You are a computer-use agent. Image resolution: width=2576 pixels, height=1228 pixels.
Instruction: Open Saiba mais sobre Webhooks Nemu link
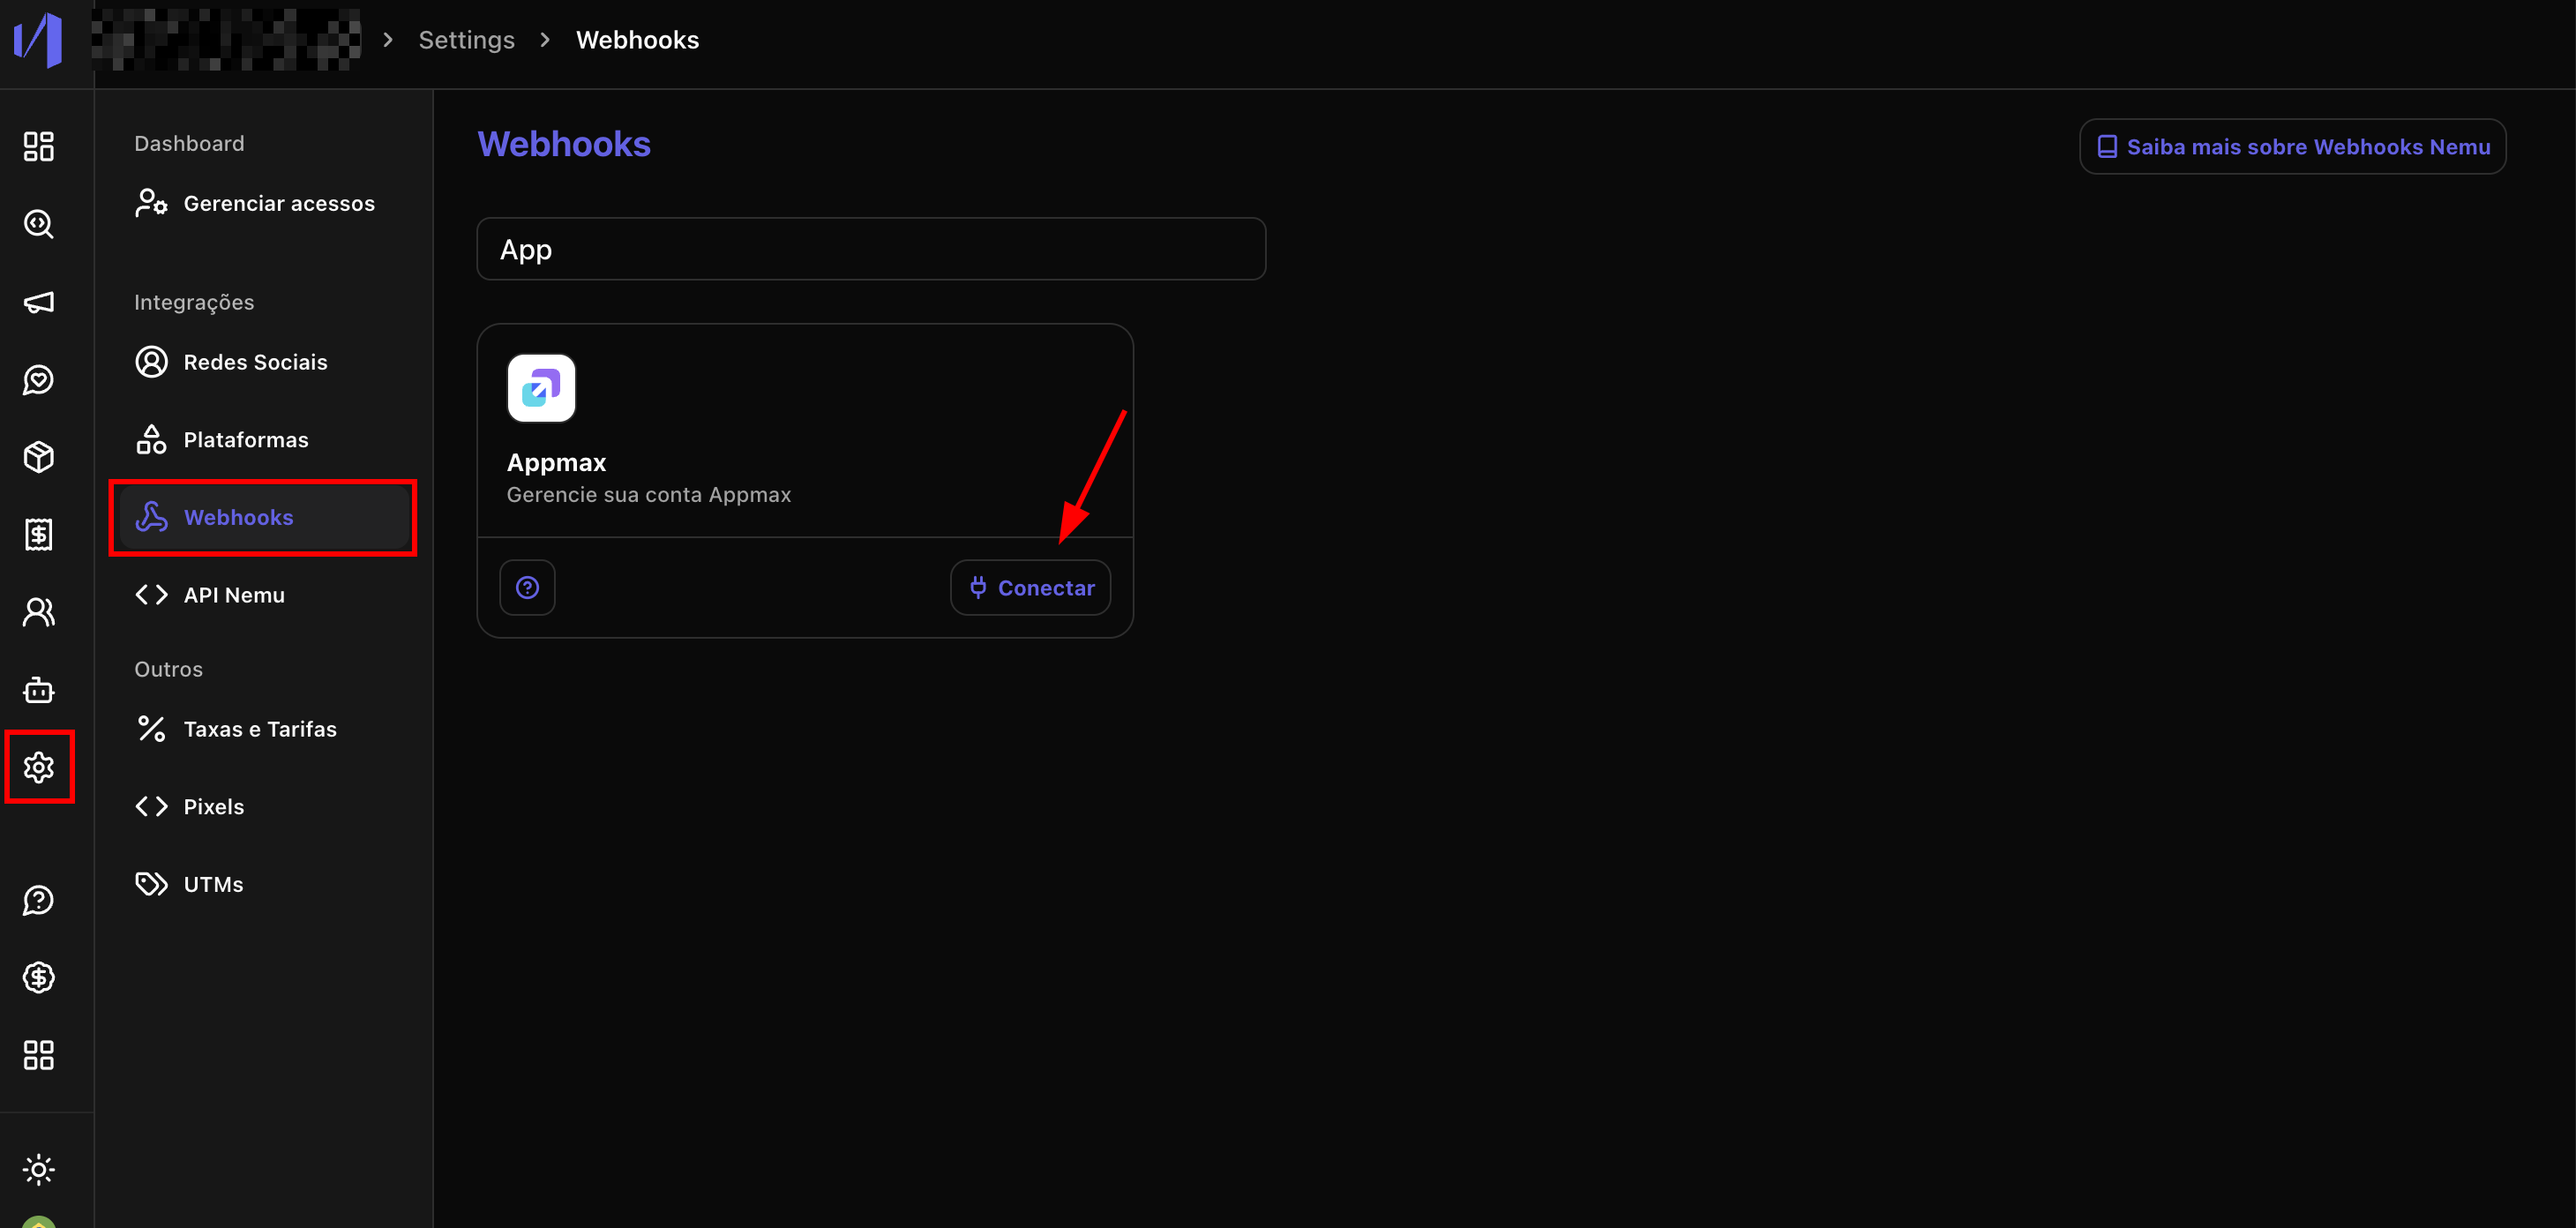click(2292, 147)
